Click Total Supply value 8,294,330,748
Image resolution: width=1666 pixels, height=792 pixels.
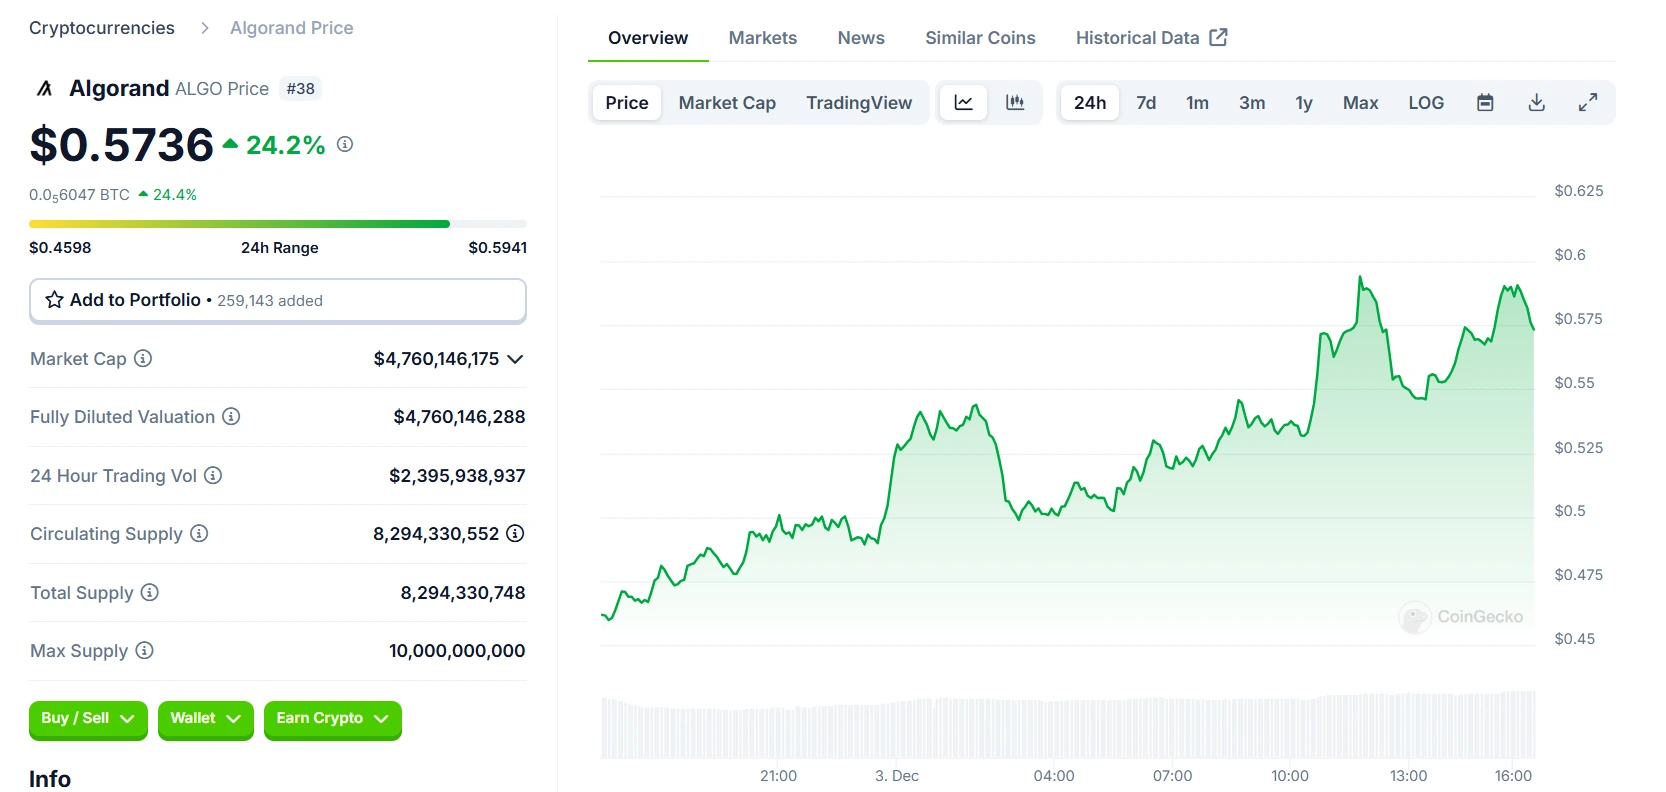point(463,593)
